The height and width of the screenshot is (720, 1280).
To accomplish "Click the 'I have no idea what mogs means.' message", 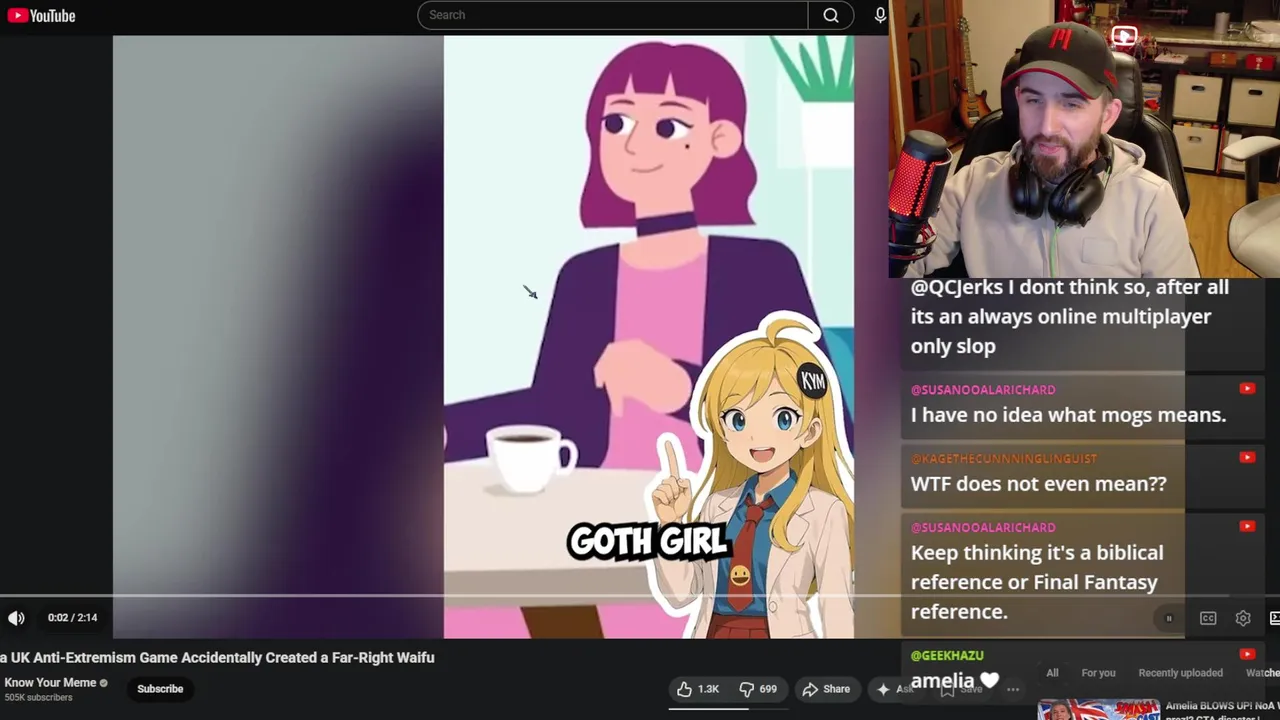I will [x=1068, y=415].
